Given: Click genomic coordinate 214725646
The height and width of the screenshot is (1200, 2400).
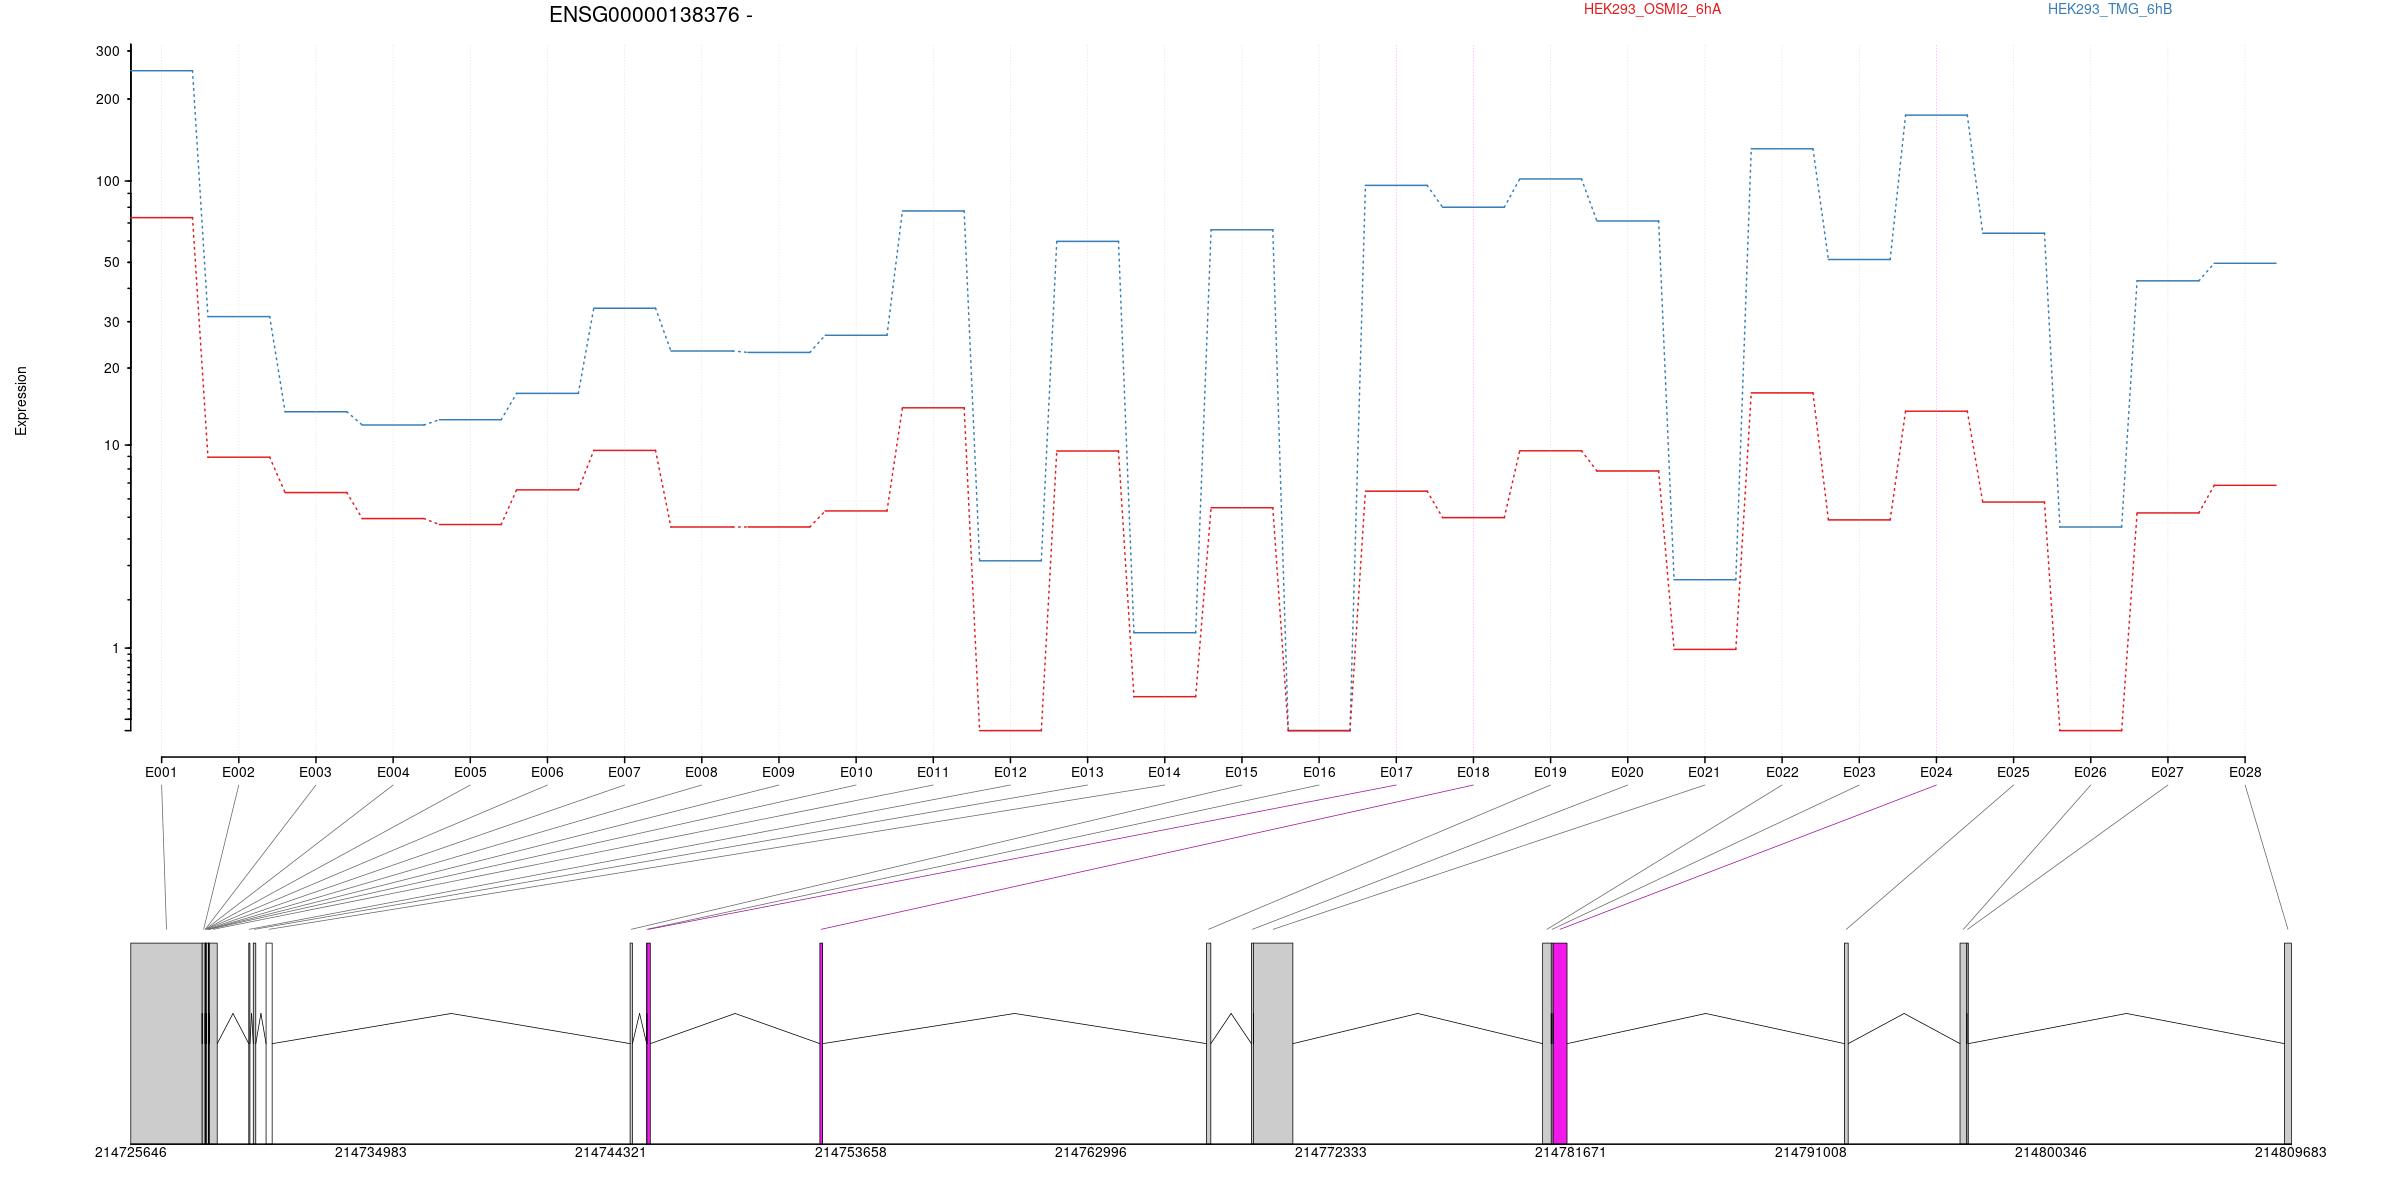Looking at the screenshot, I should [131, 1152].
